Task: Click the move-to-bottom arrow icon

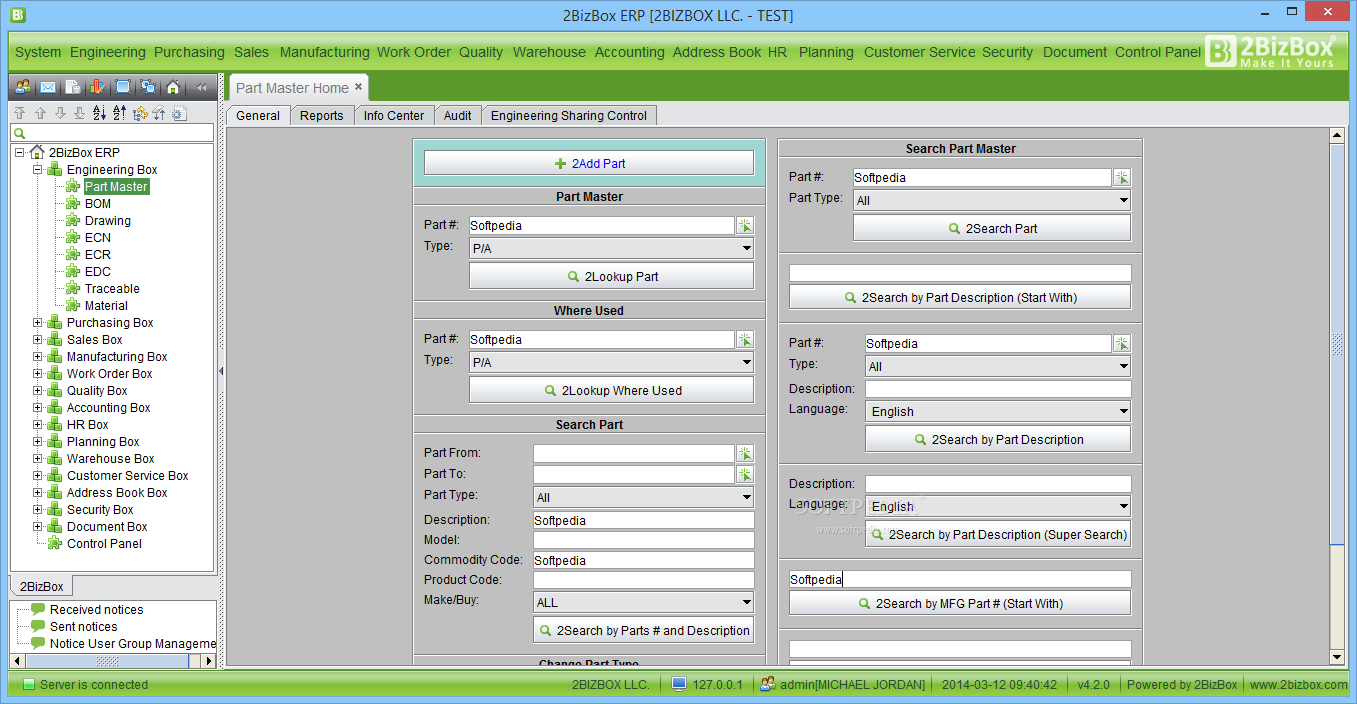Action: point(80,113)
